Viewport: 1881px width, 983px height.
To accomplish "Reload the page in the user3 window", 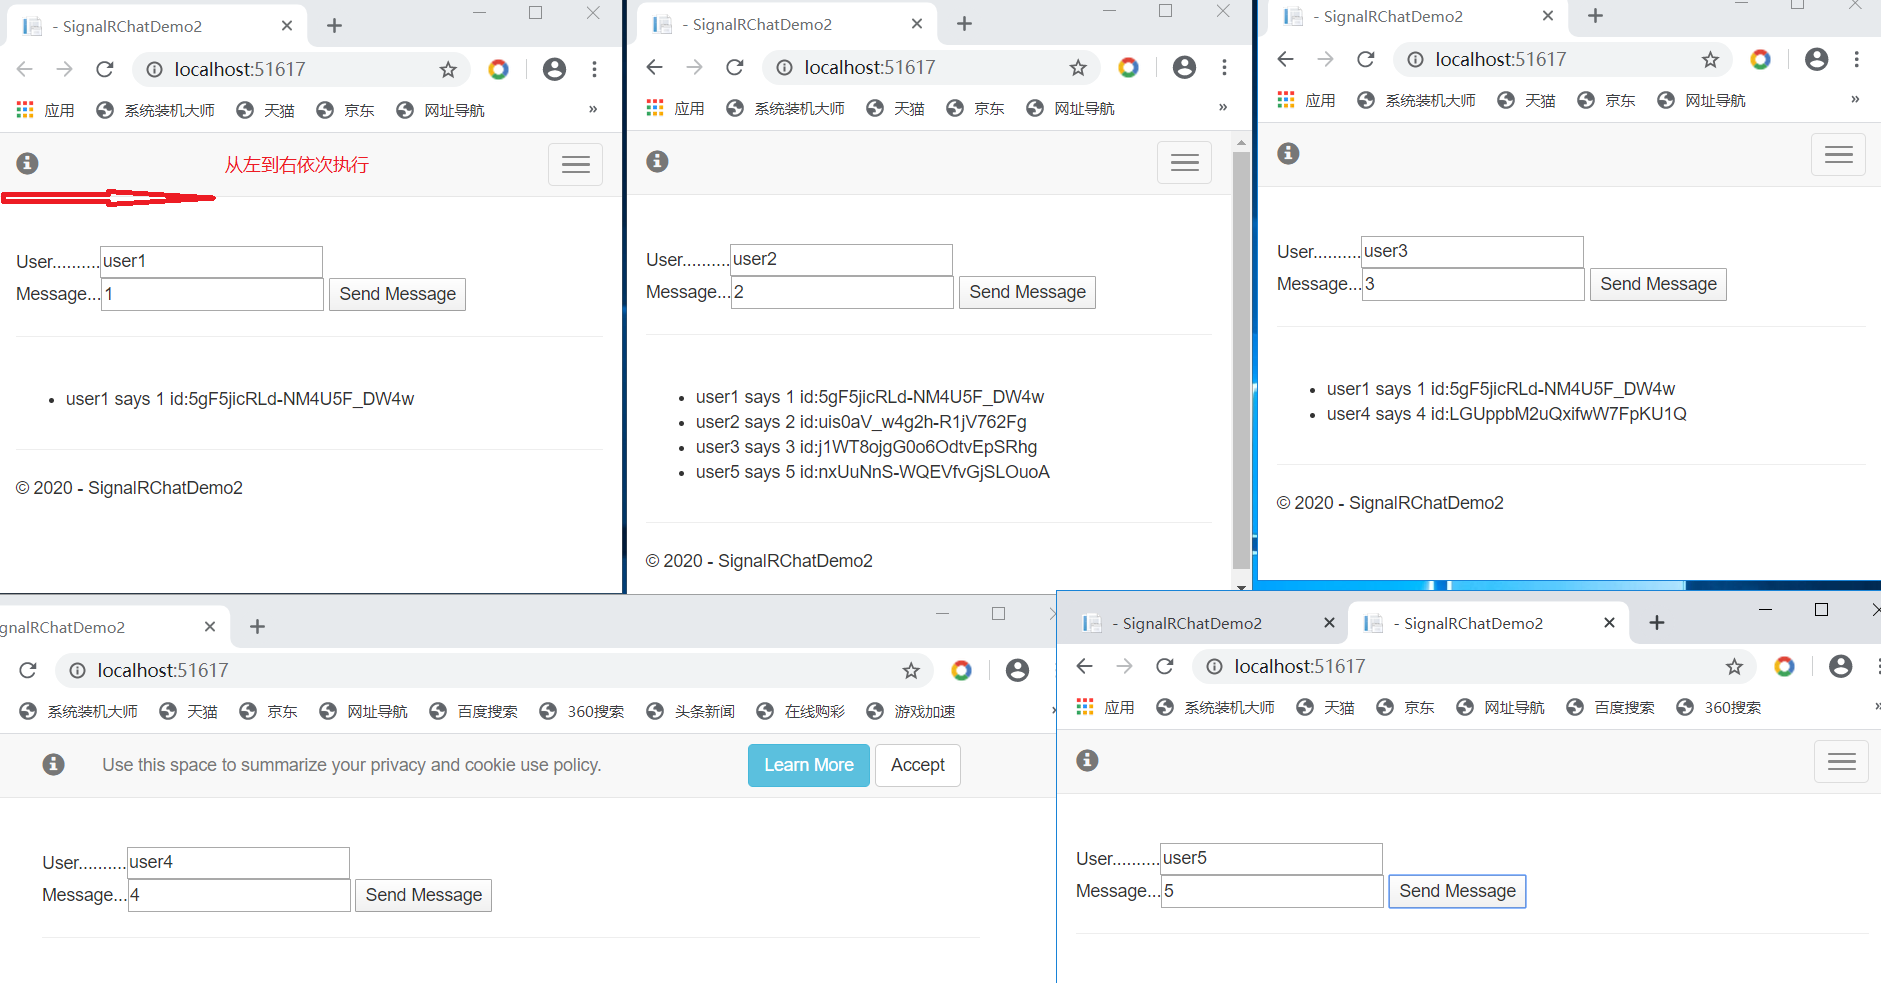I will (1366, 59).
